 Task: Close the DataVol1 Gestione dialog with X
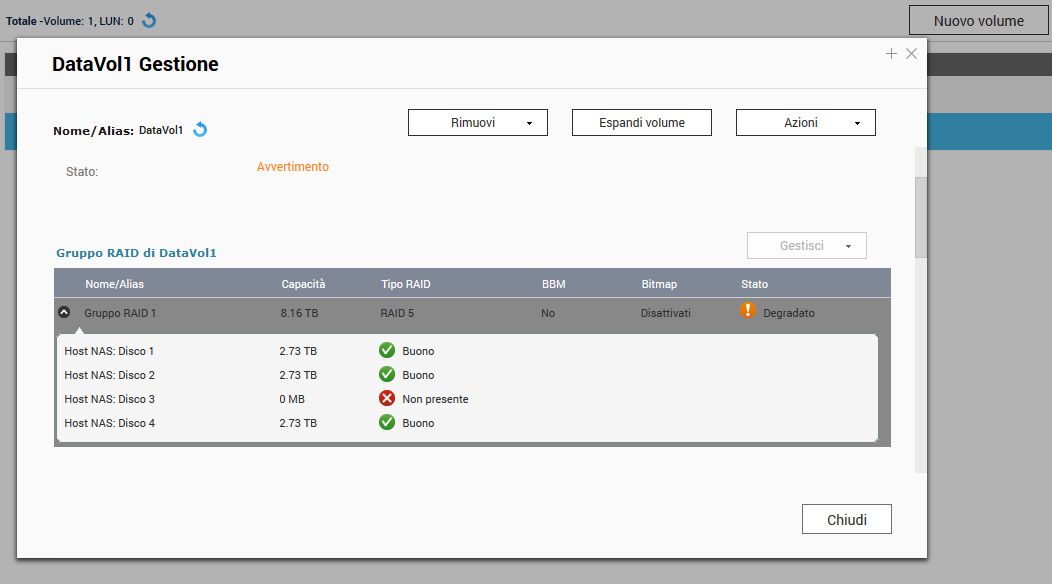click(x=911, y=54)
